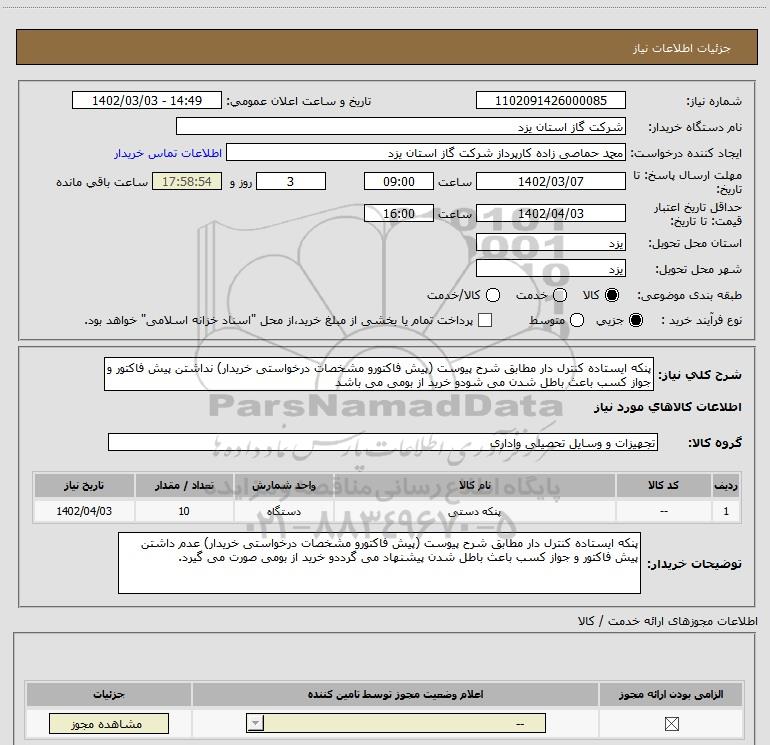Viewport: 770px width, 745px height.
Task: Click the مشاهده مجوز button
Action: (x=109, y=724)
